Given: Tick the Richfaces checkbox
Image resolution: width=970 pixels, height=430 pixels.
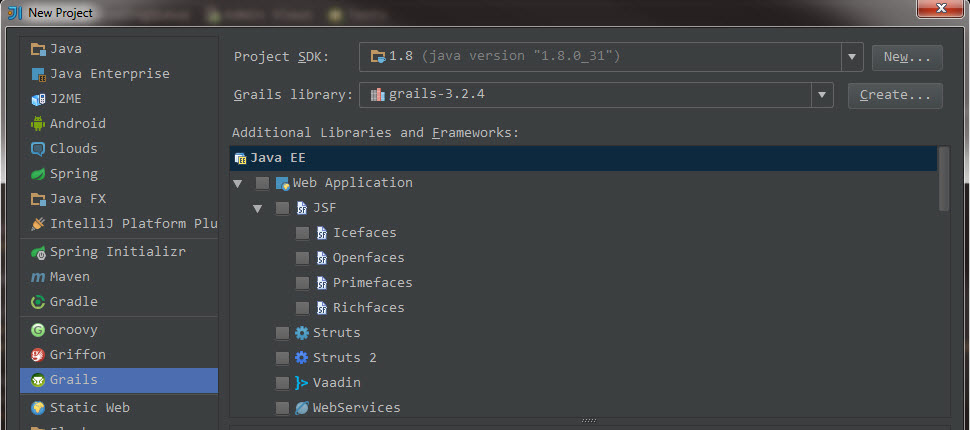Looking at the screenshot, I should [x=302, y=308].
